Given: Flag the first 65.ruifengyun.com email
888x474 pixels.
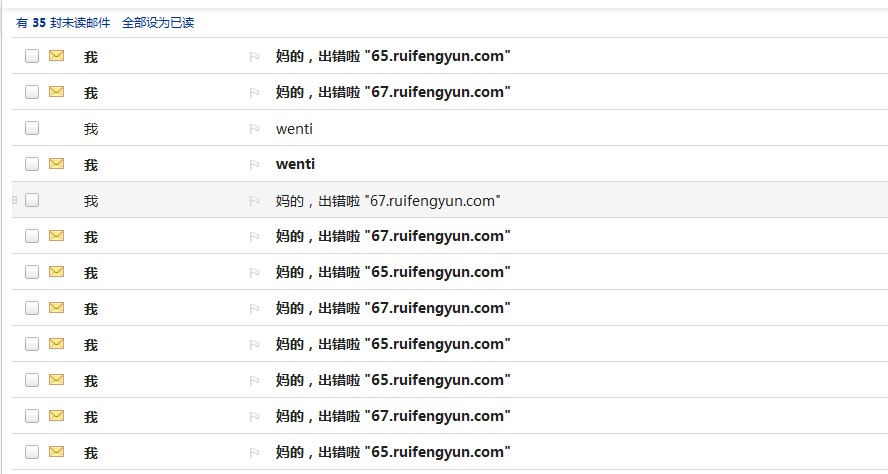Looking at the screenshot, I should [x=254, y=57].
